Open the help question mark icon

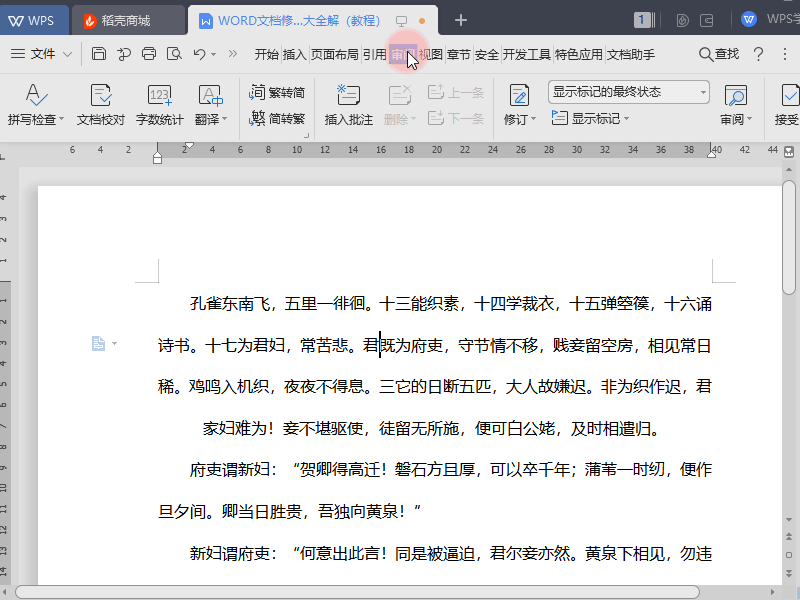pos(758,54)
